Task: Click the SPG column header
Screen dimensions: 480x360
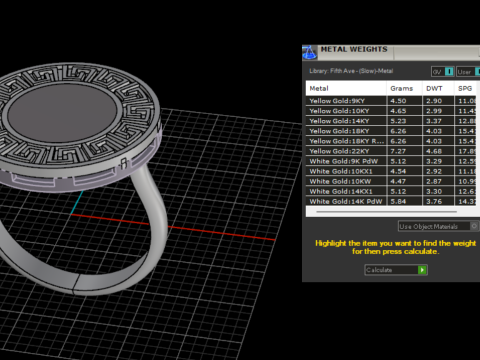Action: (465, 88)
